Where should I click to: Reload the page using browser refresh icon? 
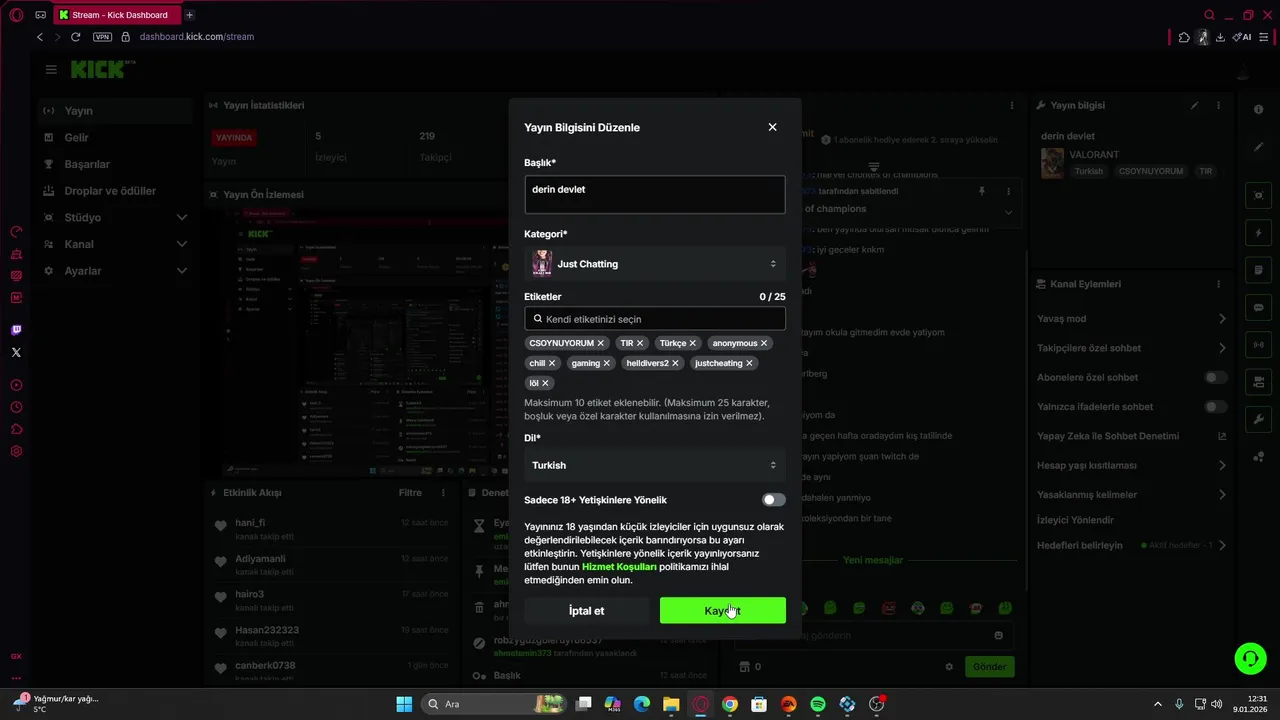point(75,37)
